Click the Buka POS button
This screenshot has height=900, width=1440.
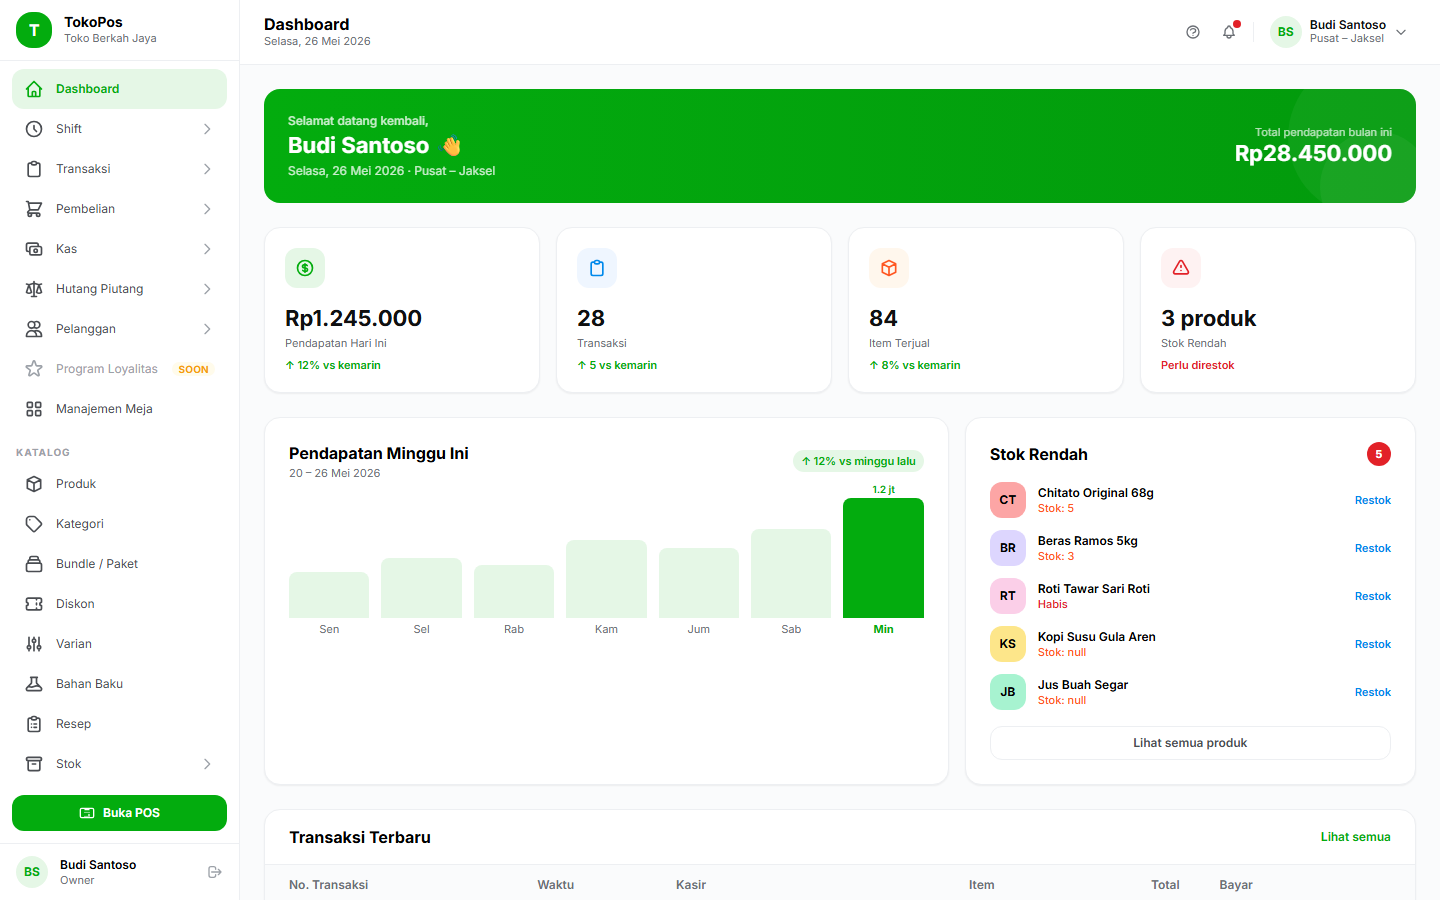pos(119,813)
